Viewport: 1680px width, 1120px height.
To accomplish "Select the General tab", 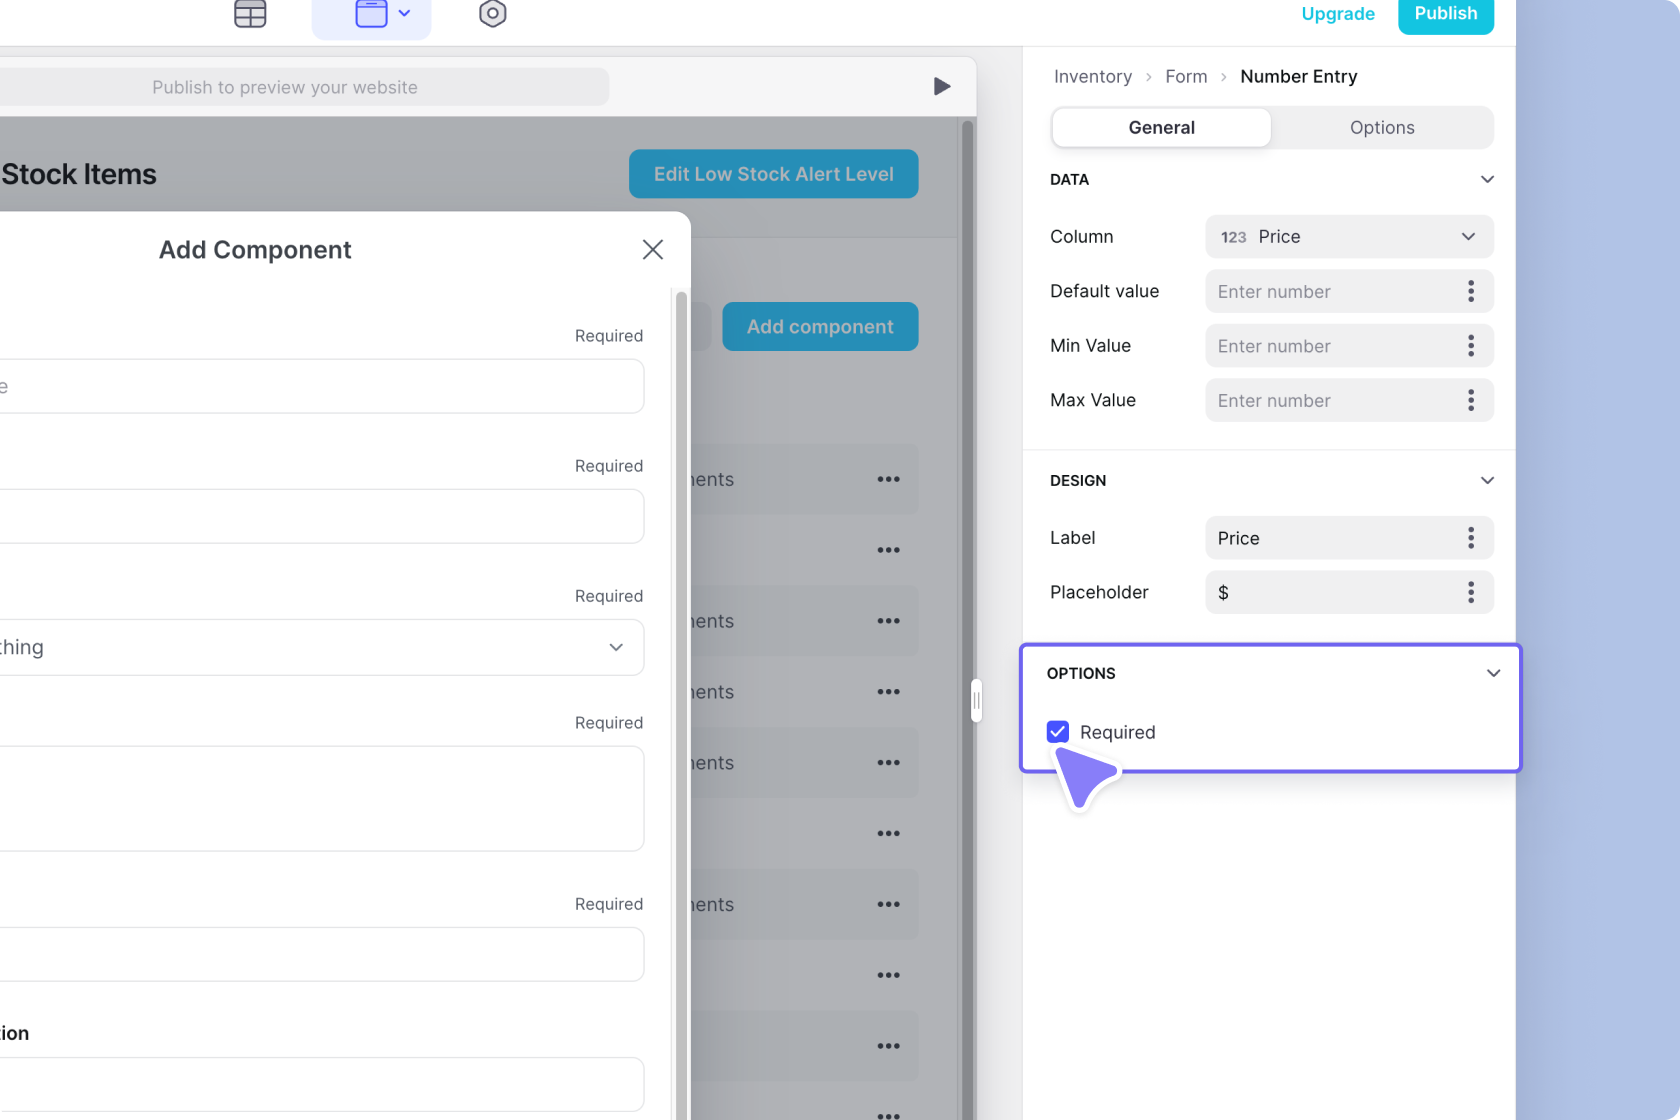I will click(1161, 128).
